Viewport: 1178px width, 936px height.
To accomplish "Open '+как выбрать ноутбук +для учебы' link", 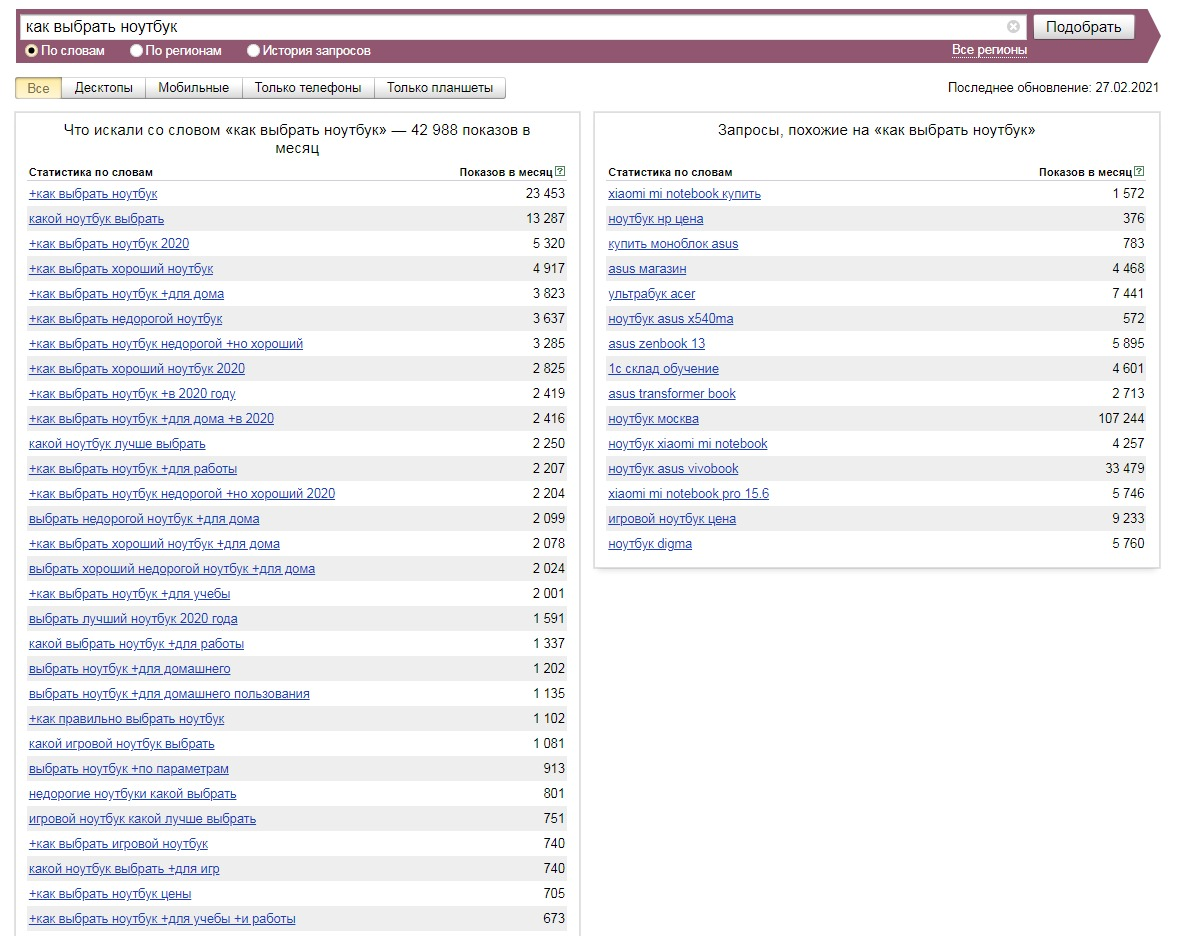I will [x=129, y=593].
